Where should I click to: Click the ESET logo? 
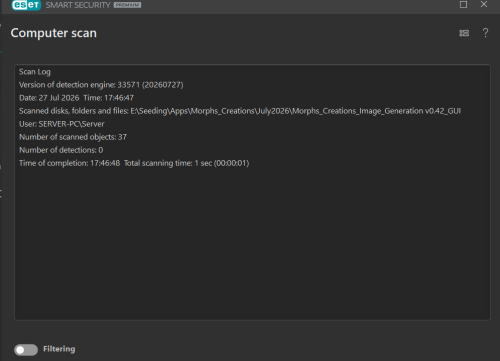[26, 5]
